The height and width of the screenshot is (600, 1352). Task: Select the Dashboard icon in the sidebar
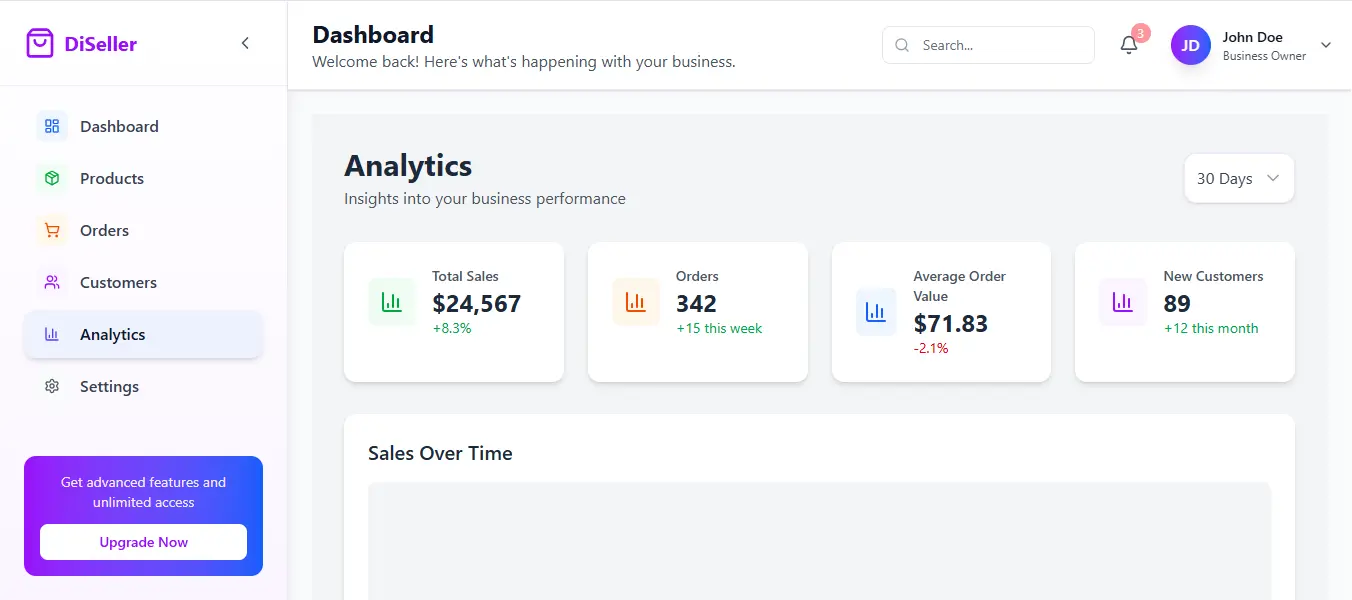(x=51, y=126)
